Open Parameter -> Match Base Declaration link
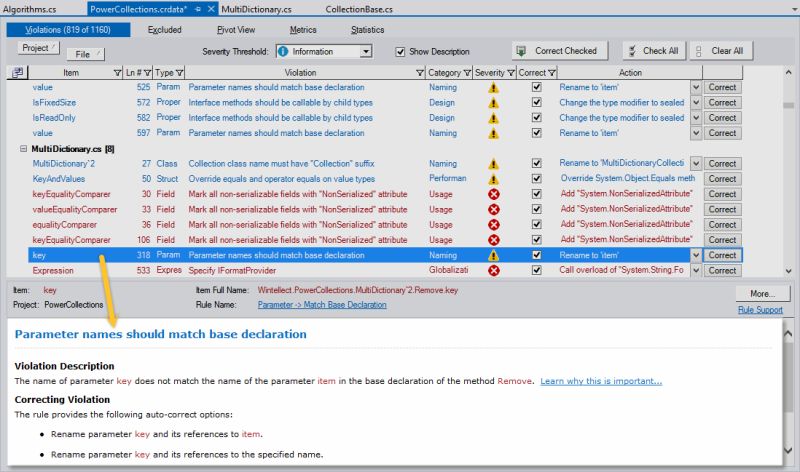This screenshot has width=800, height=472. click(x=322, y=305)
